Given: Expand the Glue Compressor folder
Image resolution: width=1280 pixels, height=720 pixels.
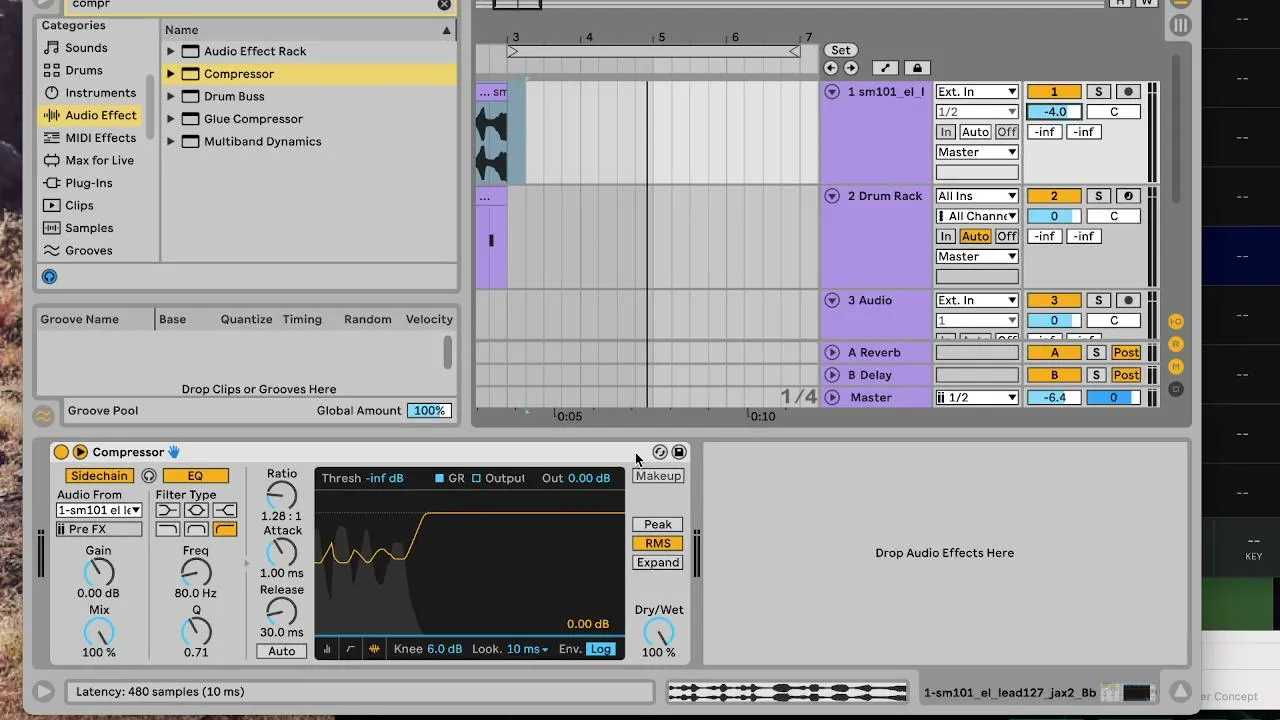Looking at the screenshot, I should click(x=171, y=119).
